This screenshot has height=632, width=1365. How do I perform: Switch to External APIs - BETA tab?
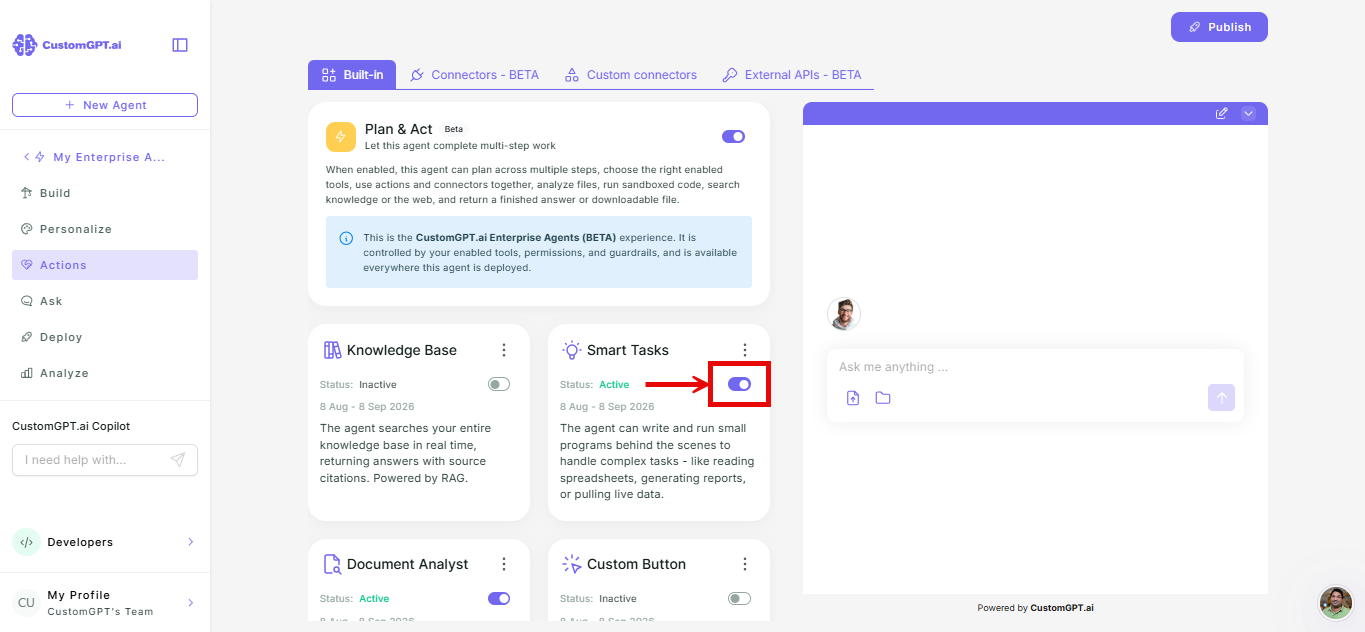pyautogui.click(x=791, y=75)
